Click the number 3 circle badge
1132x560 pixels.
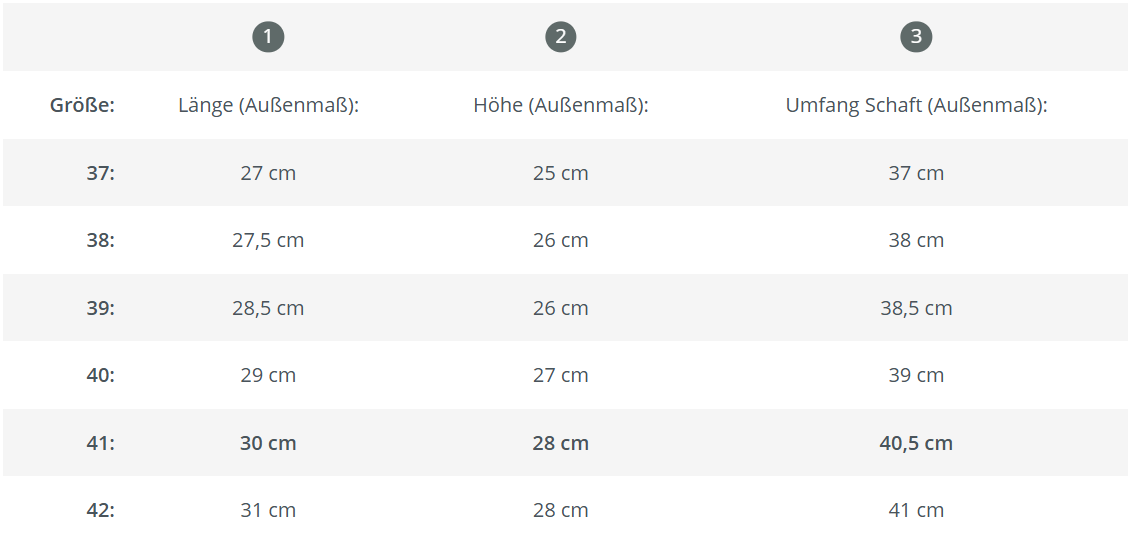pos(916,38)
